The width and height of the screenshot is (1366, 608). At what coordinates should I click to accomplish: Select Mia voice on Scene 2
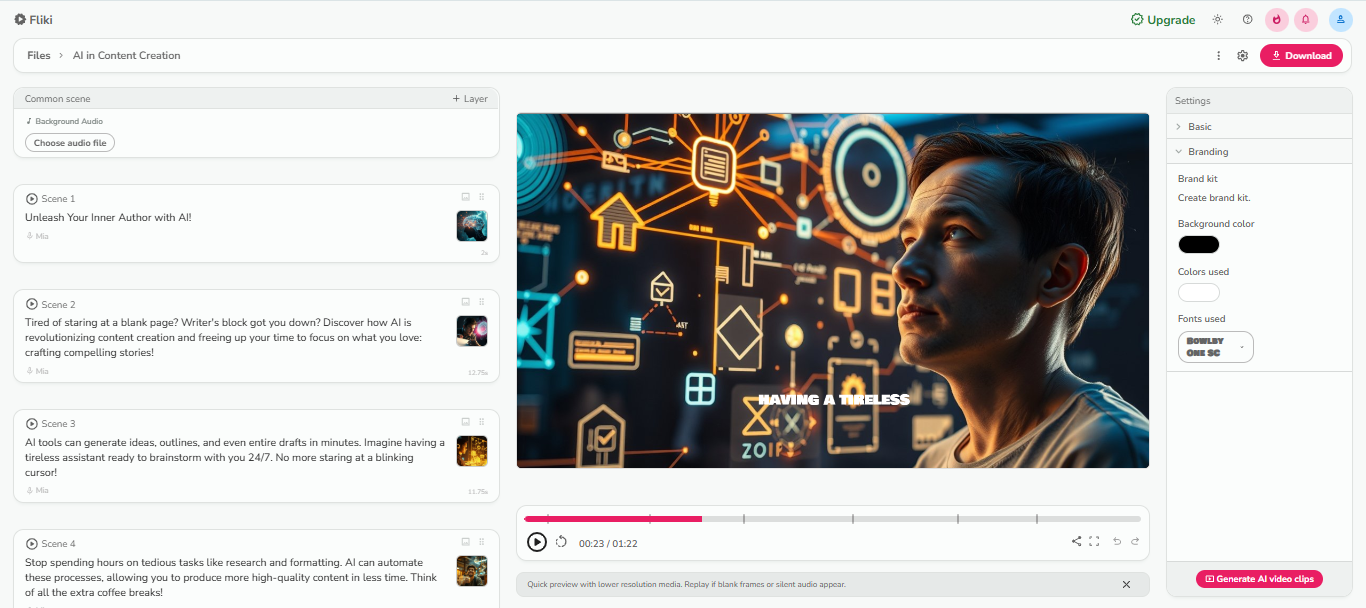coord(38,371)
